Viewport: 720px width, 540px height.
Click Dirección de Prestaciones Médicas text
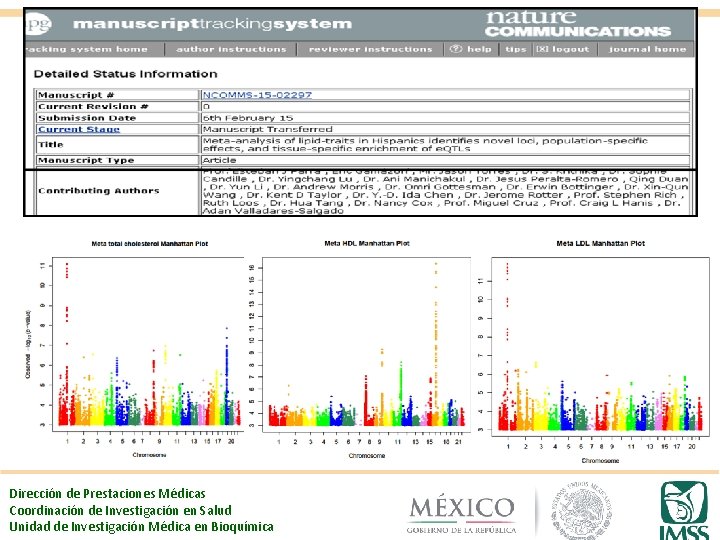point(107,494)
